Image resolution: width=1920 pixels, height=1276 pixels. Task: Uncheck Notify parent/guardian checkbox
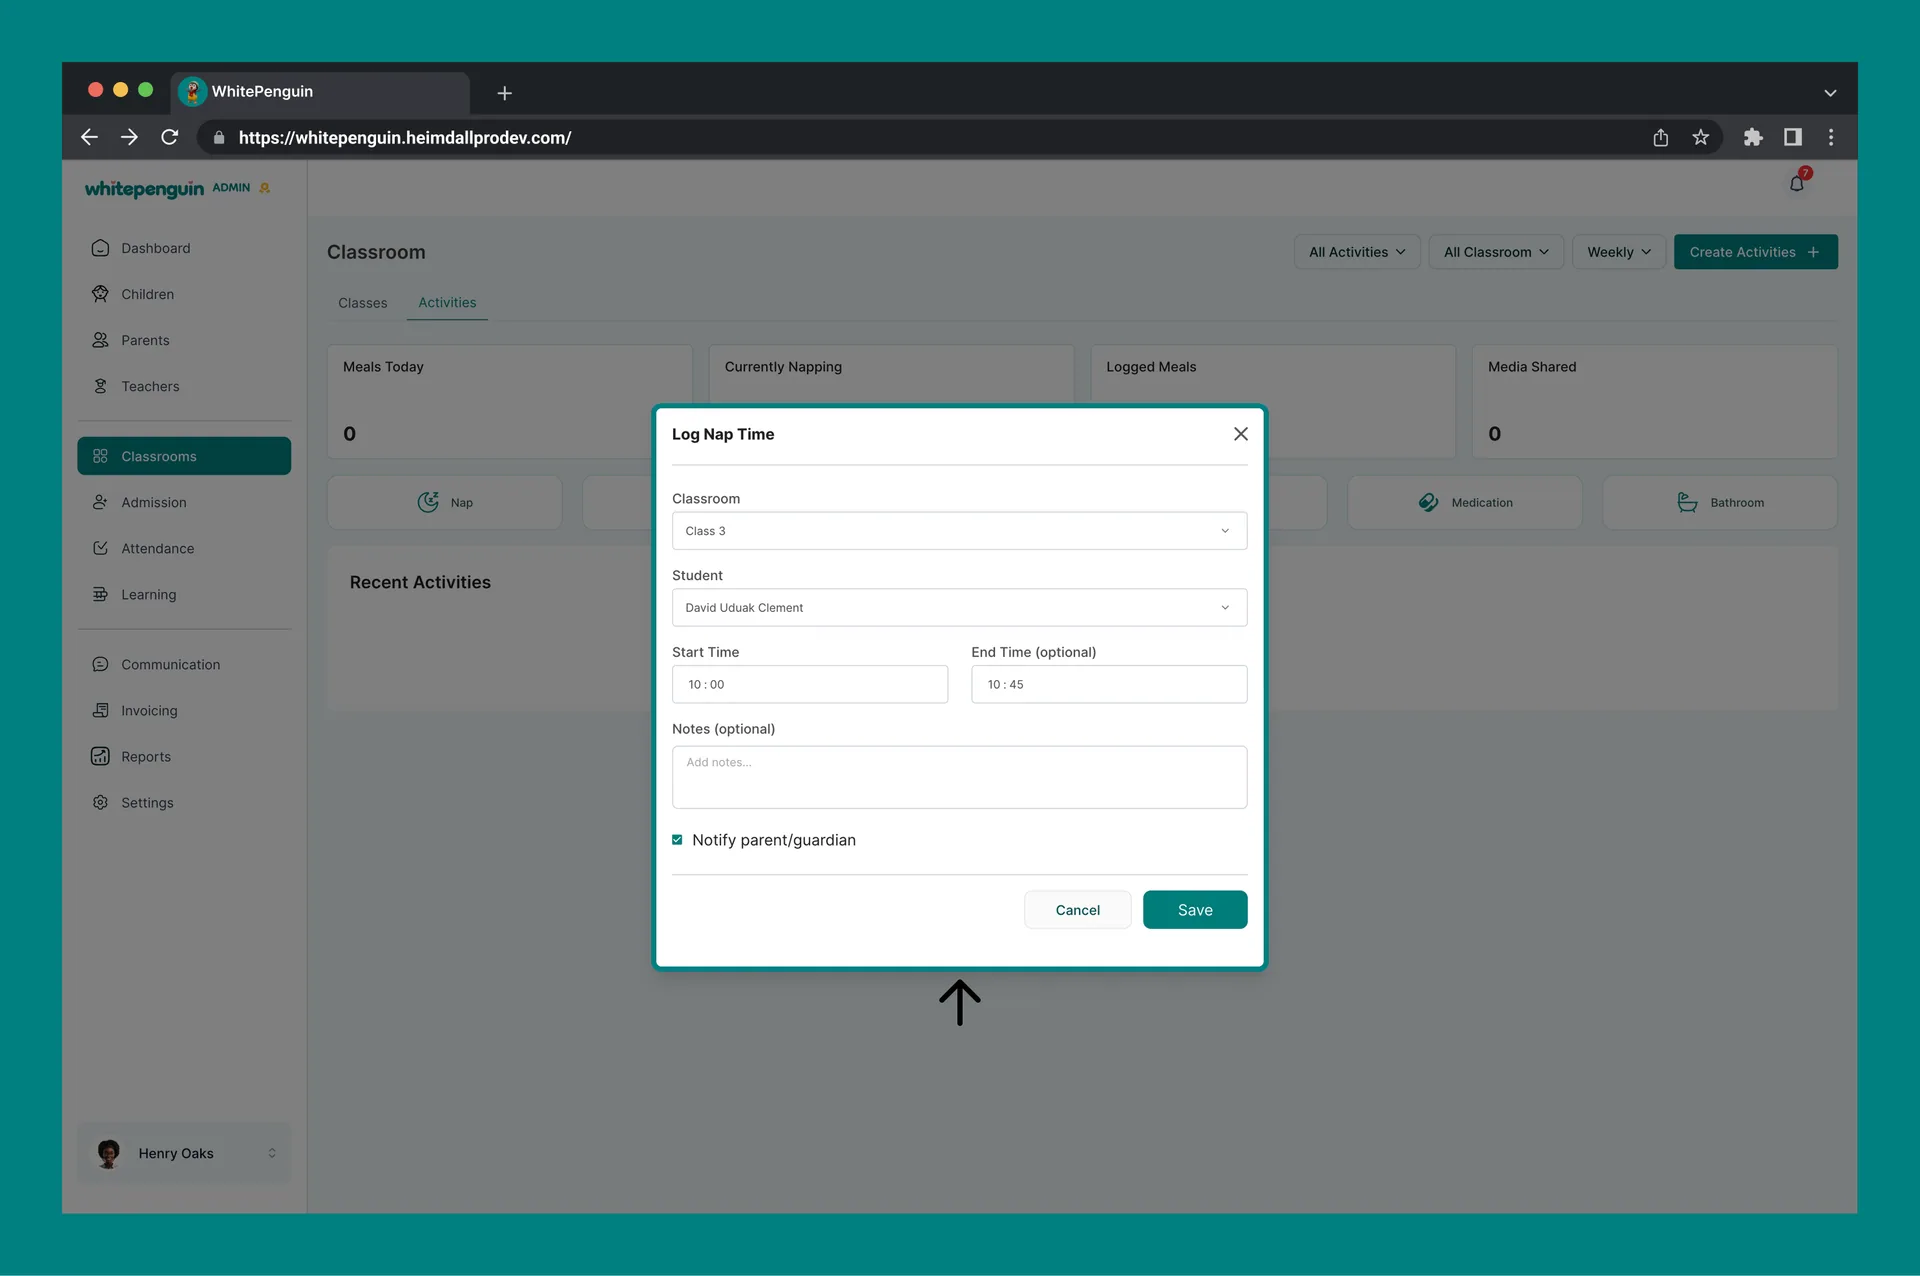[677, 840]
